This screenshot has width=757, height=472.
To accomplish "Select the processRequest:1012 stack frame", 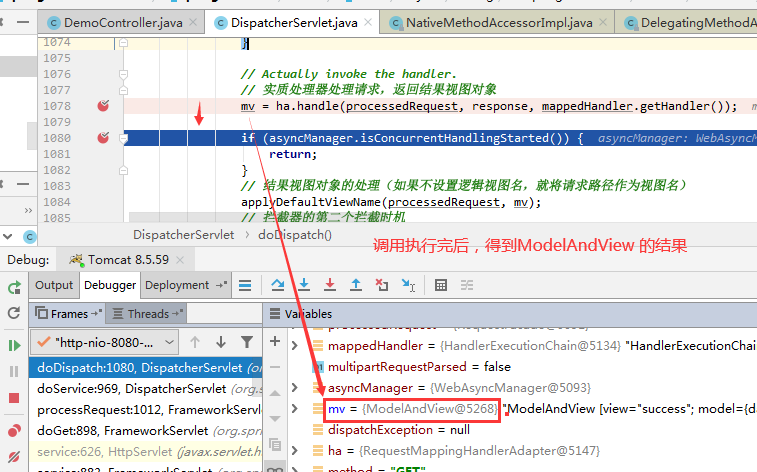I will 145,410.
